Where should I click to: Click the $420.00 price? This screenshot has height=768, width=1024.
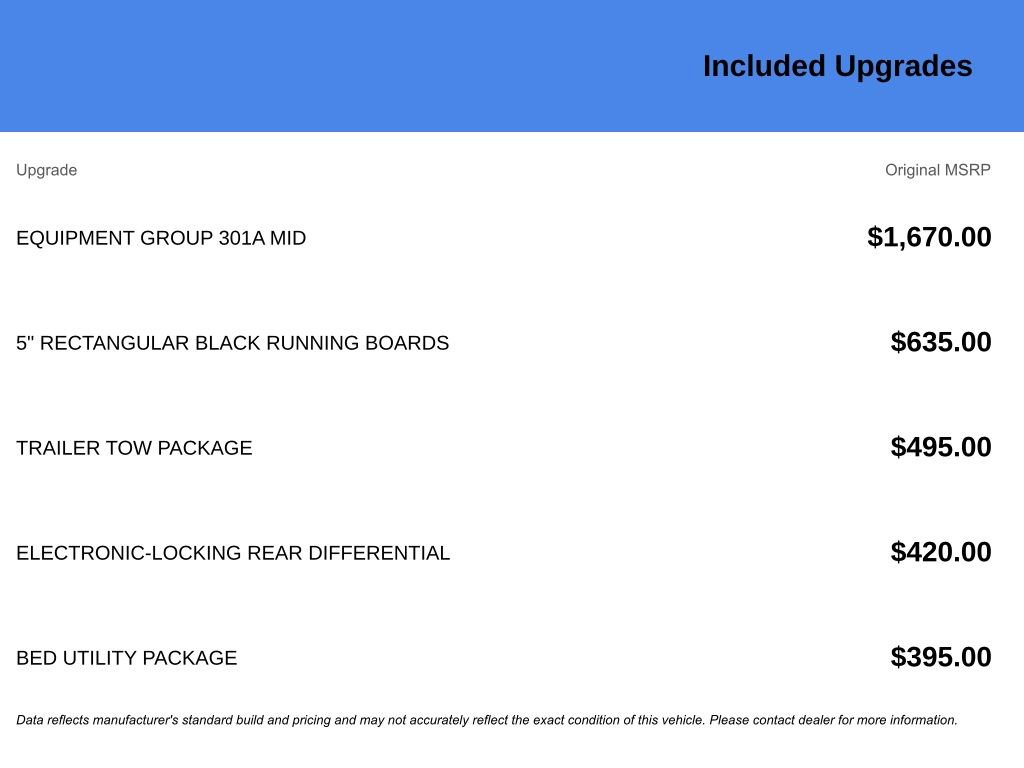pos(941,552)
